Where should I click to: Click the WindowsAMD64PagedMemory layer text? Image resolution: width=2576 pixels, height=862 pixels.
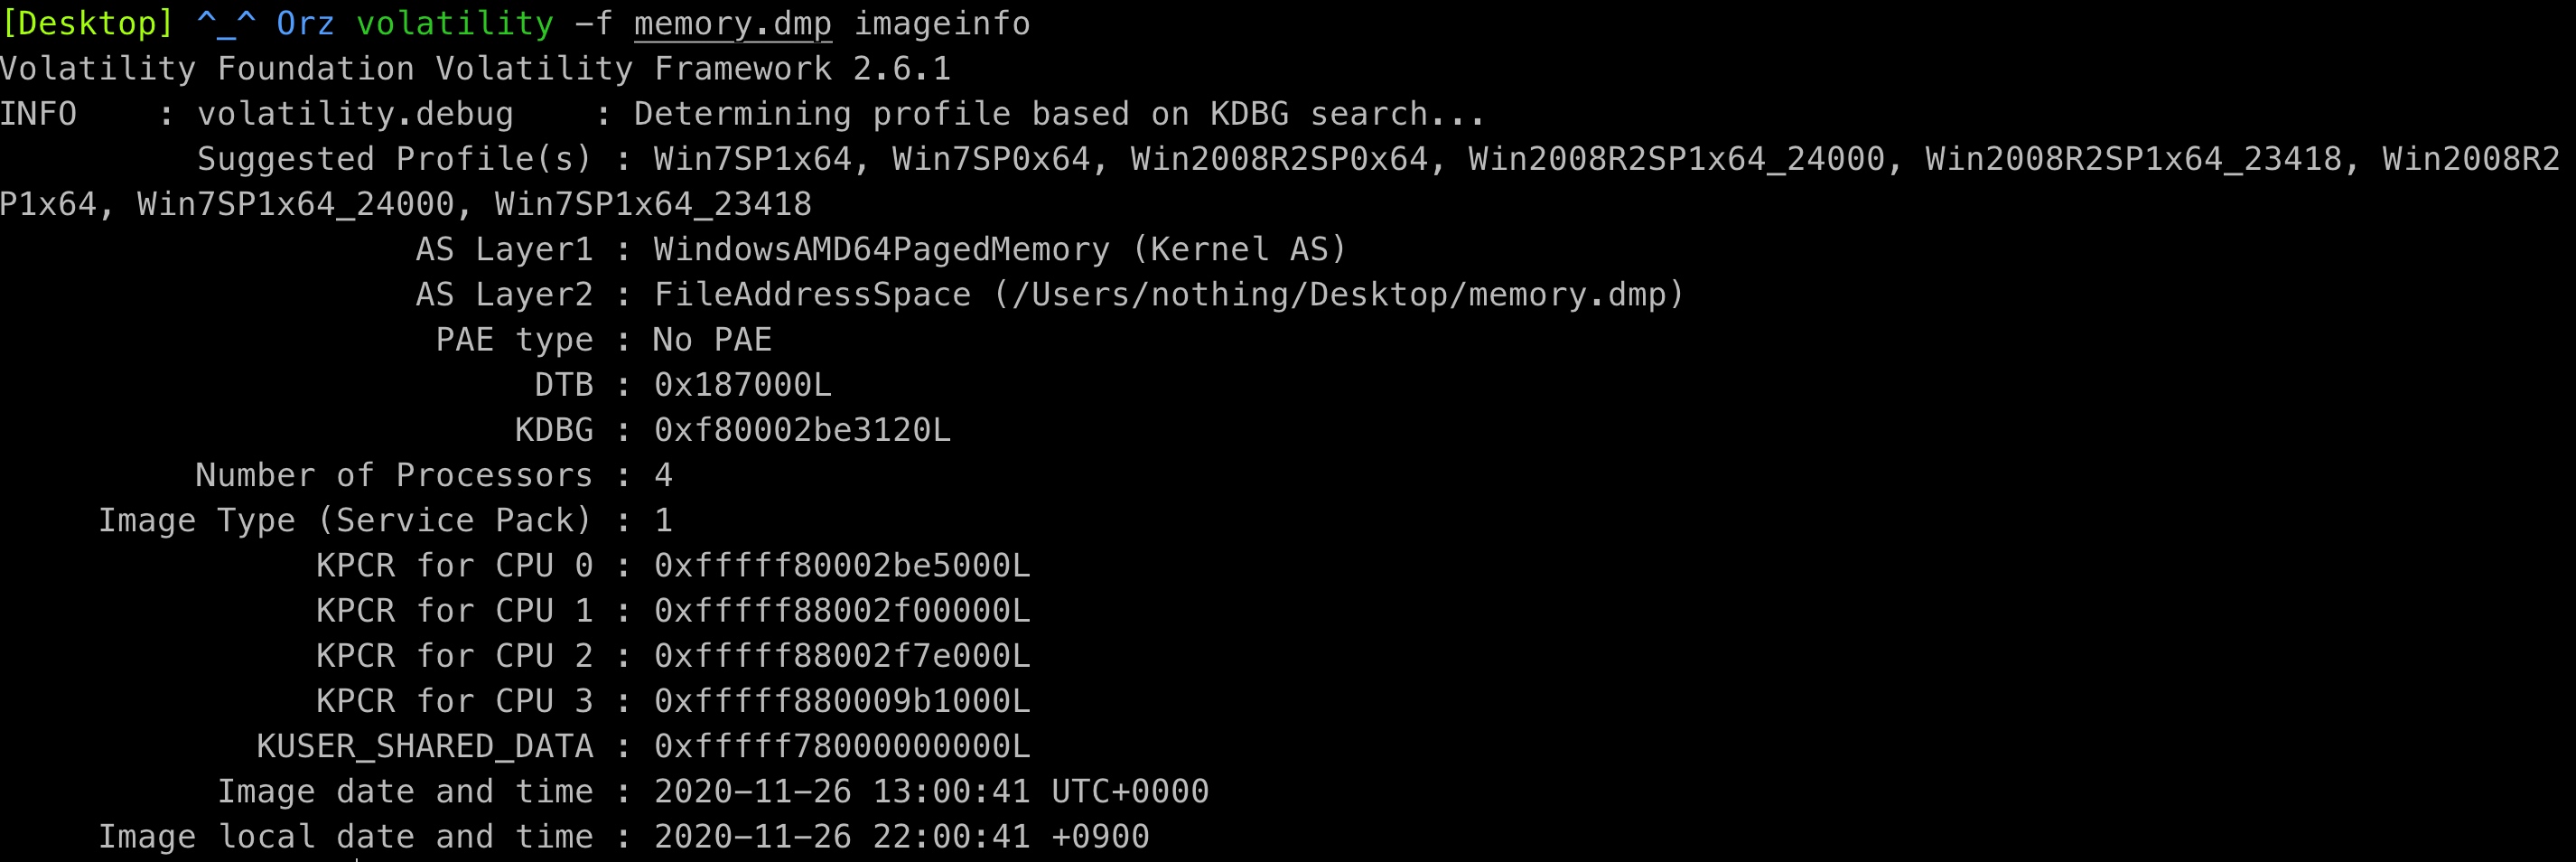pos(881,249)
